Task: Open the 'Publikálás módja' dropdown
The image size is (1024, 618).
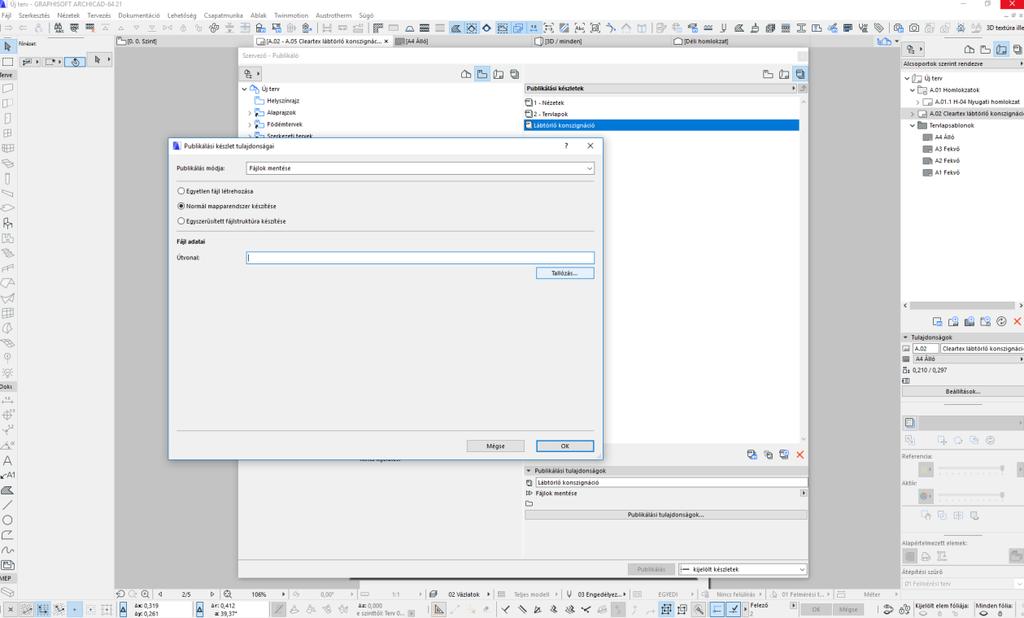Action: coord(420,168)
